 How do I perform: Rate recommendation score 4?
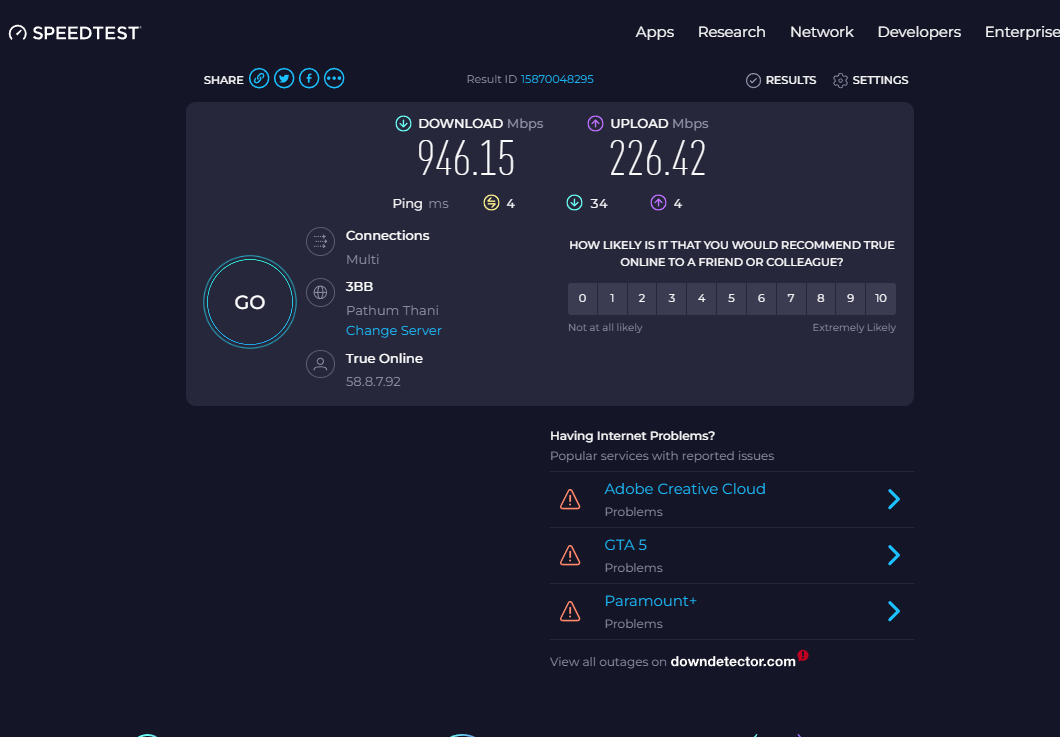pyautogui.click(x=701, y=299)
